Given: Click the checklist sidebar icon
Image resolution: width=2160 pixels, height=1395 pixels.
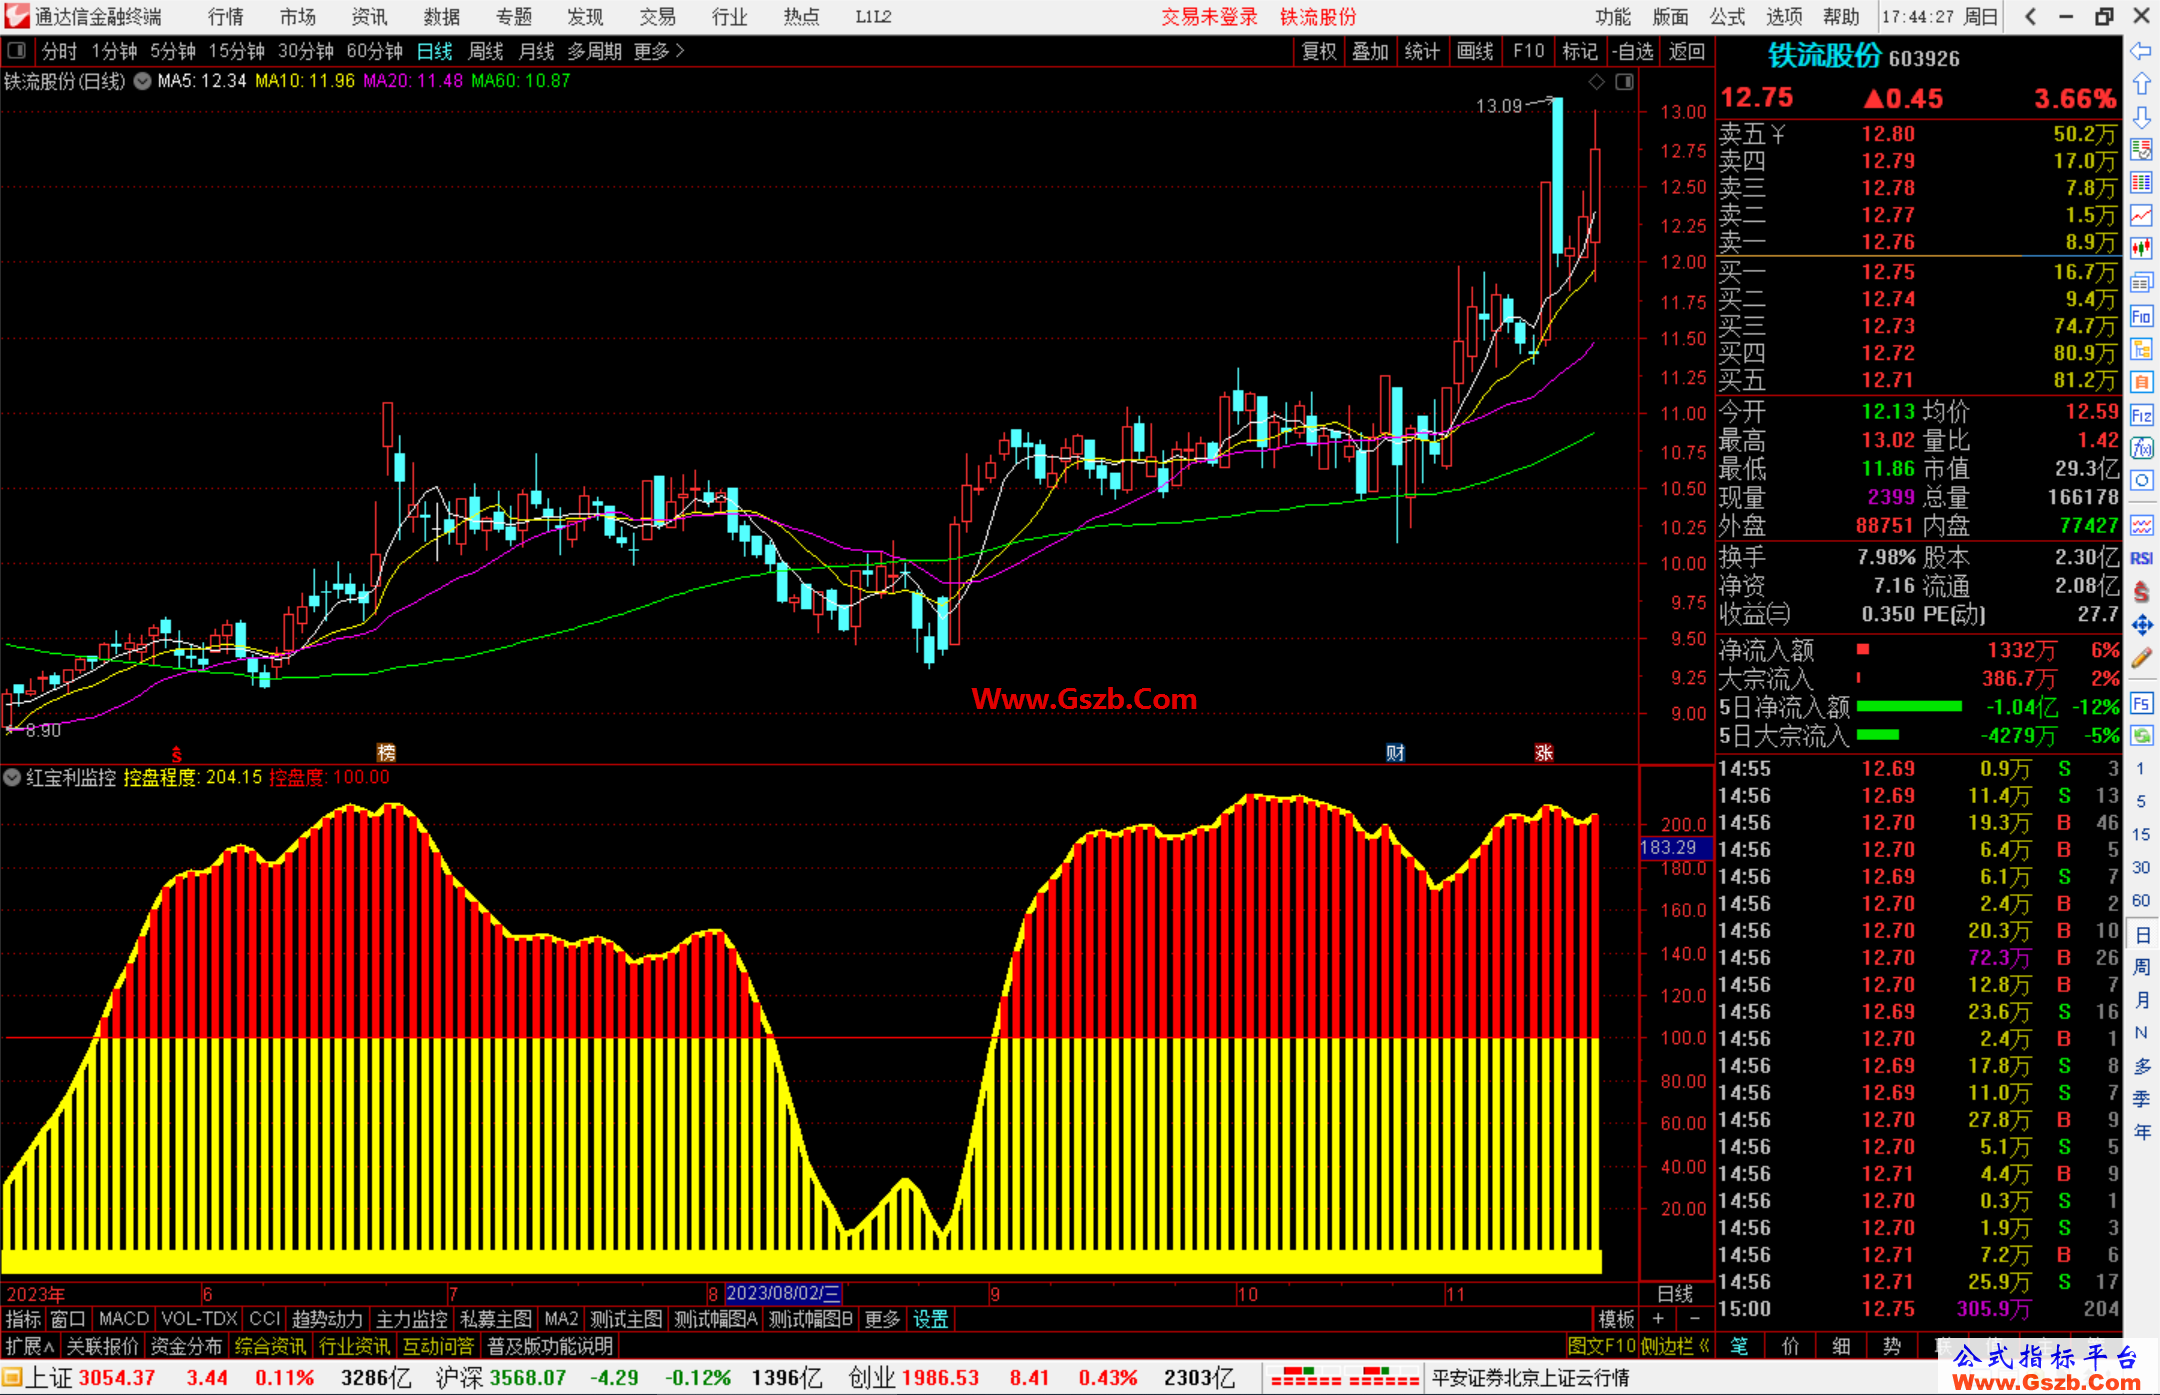Looking at the screenshot, I should (x=2141, y=150).
